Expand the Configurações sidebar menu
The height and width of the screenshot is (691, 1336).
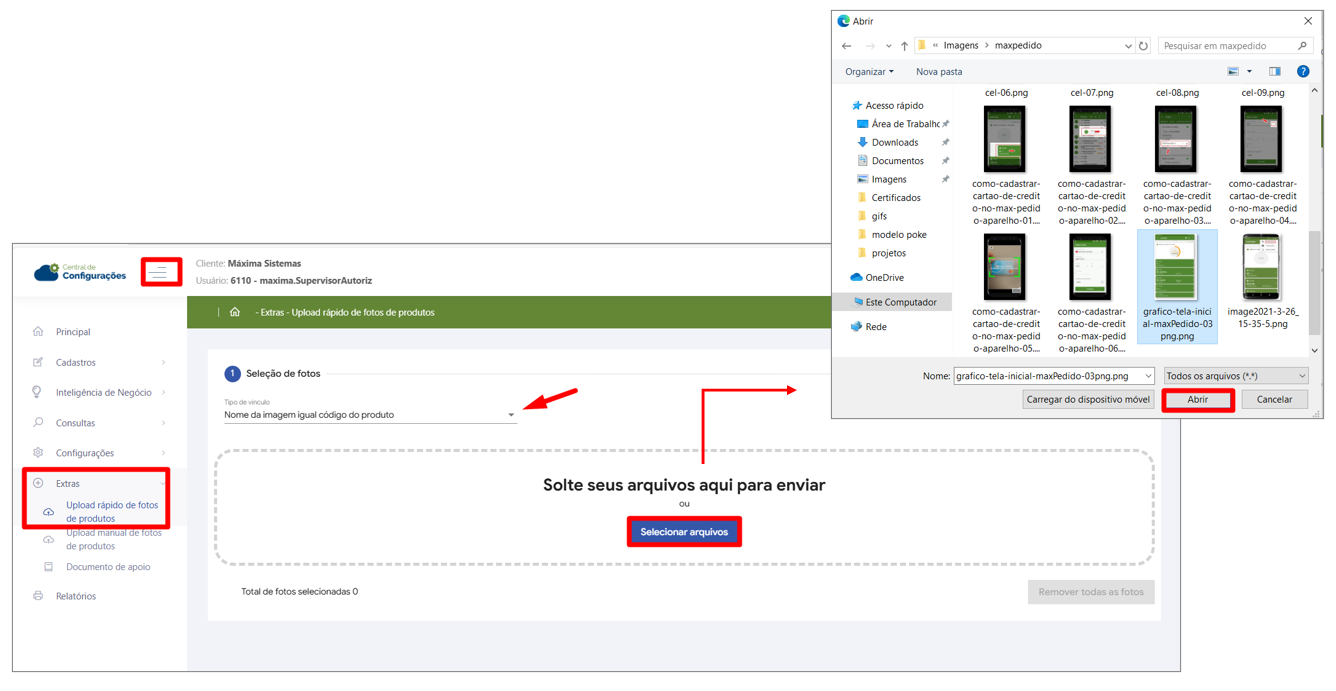pos(85,453)
